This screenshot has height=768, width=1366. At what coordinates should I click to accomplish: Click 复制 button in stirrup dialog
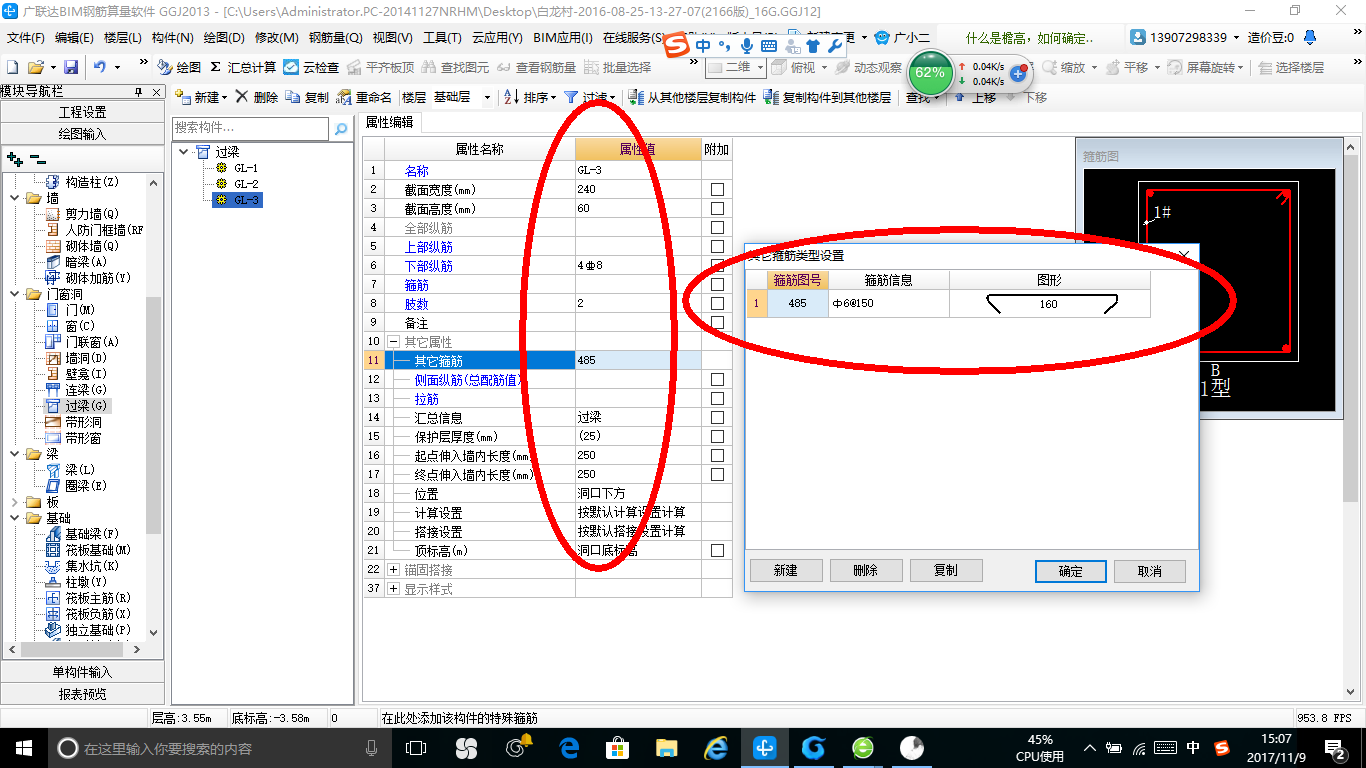click(945, 570)
